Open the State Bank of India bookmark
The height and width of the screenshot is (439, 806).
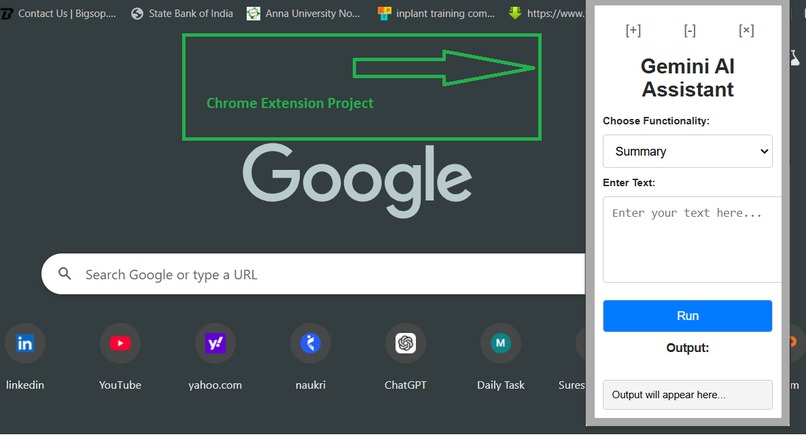[182, 13]
